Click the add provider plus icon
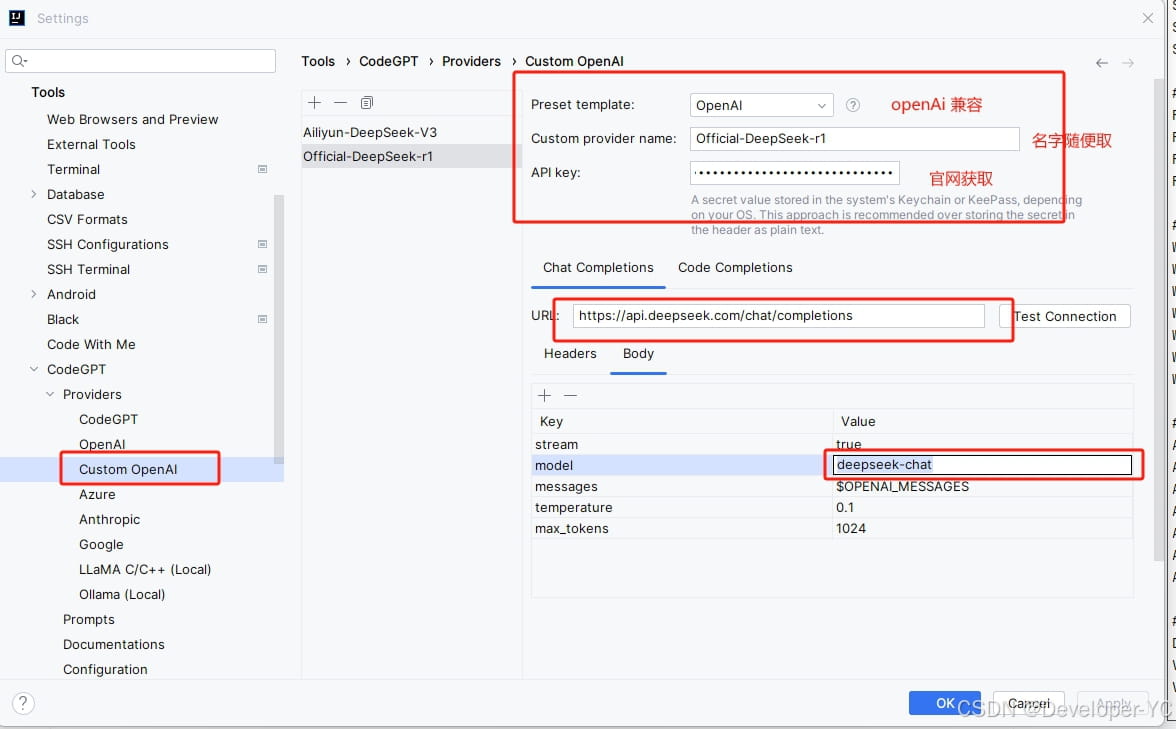This screenshot has height=729, width=1176. [x=314, y=103]
